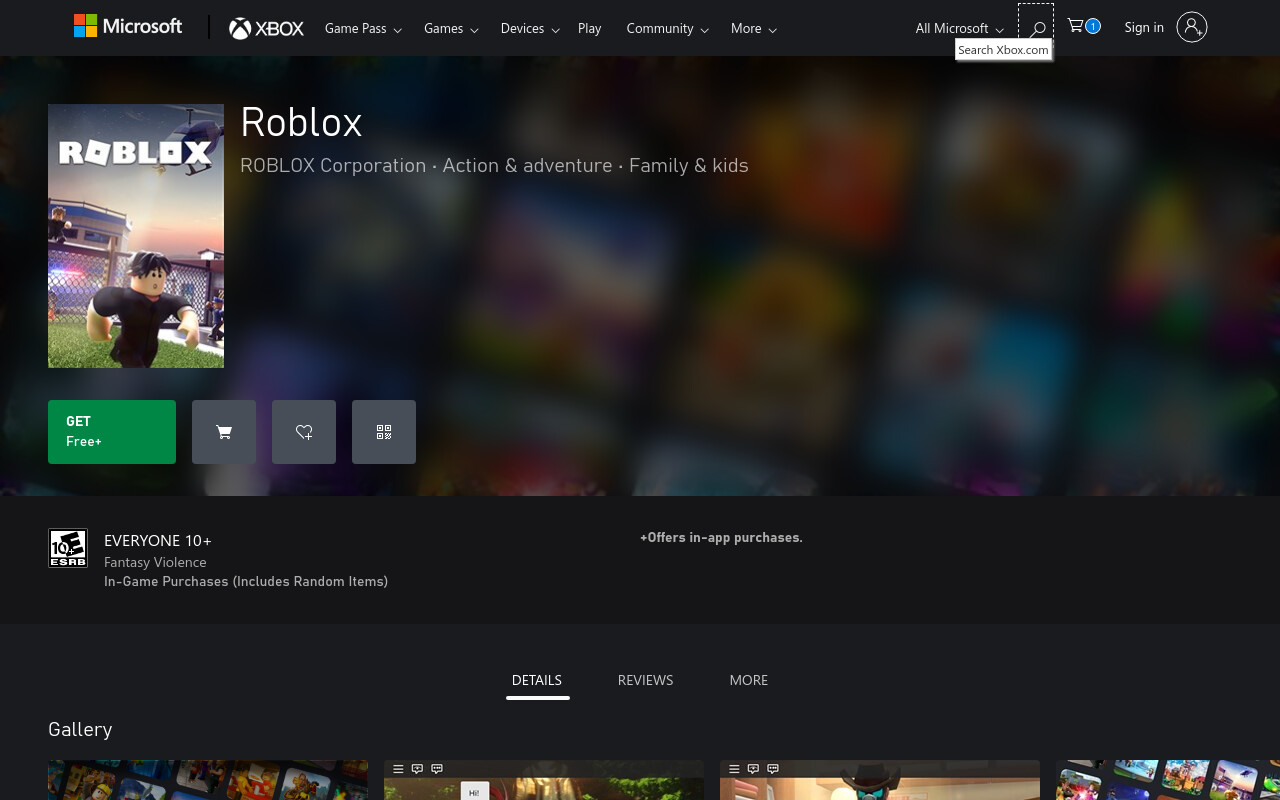The height and width of the screenshot is (800, 1280).
Task: Show the QR code for Roblox
Action: point(384,432)
